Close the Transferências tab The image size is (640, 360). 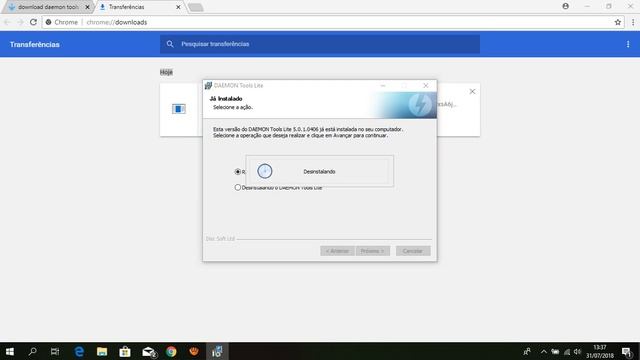[178, 7]
